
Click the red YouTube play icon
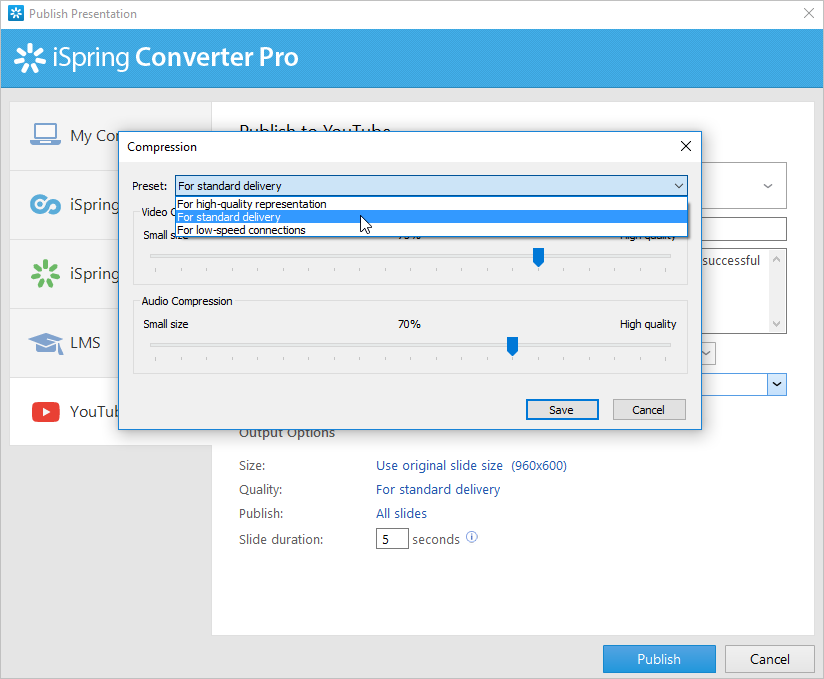click(46, 412)
